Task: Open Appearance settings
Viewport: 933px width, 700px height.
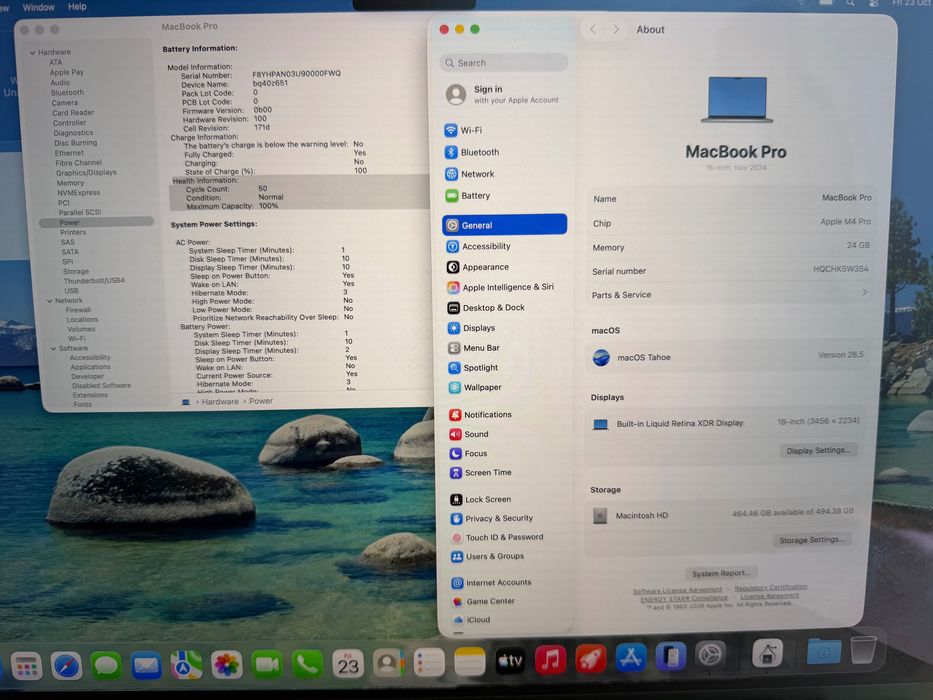Action: (x=478, y=267)
